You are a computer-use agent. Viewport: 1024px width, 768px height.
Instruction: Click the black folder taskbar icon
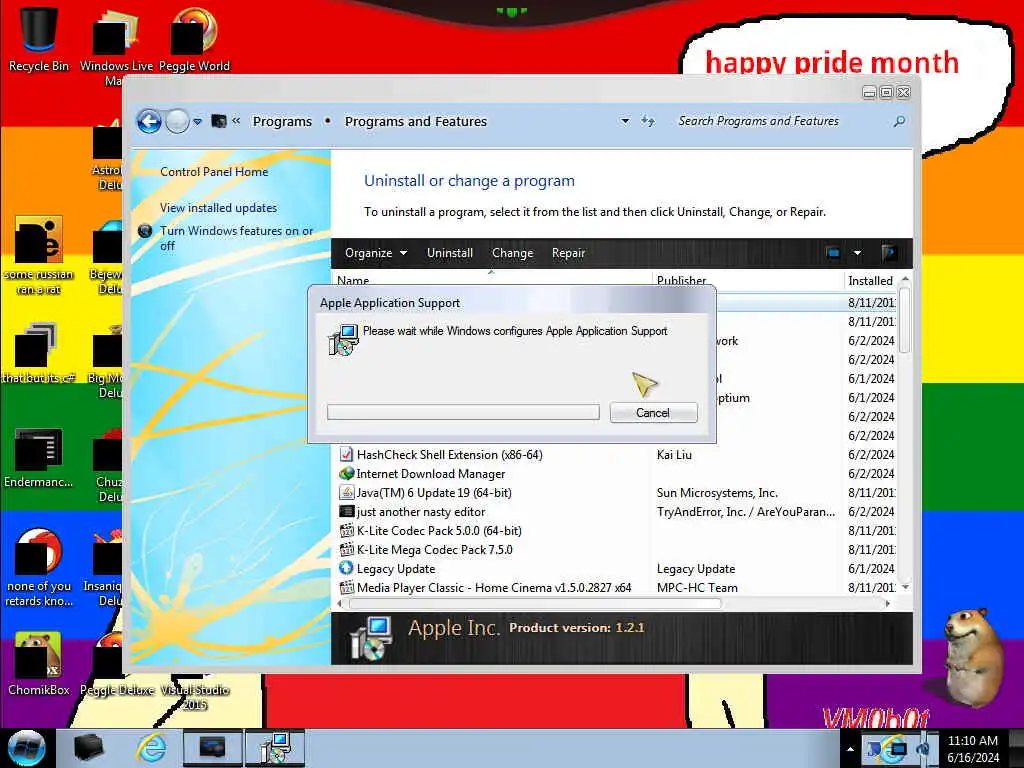click(89, 748)
